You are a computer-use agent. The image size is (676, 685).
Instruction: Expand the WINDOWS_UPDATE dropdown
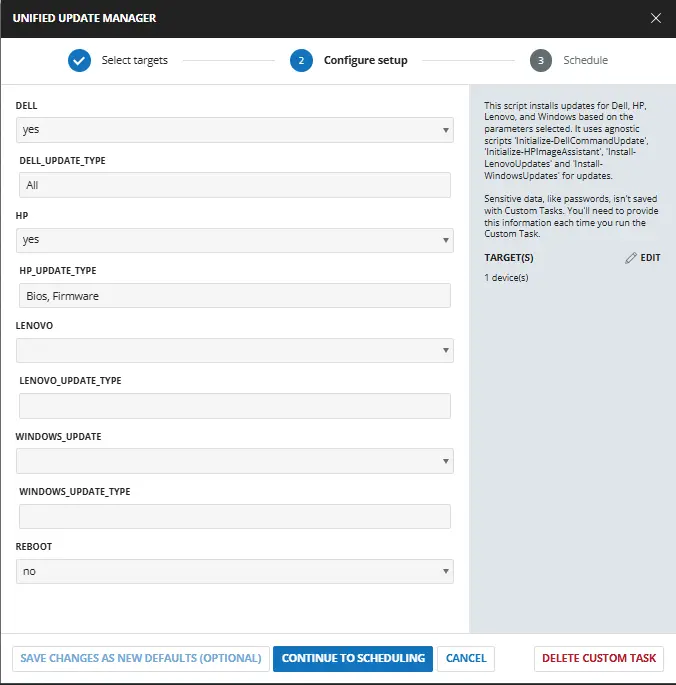coord(235,461)
